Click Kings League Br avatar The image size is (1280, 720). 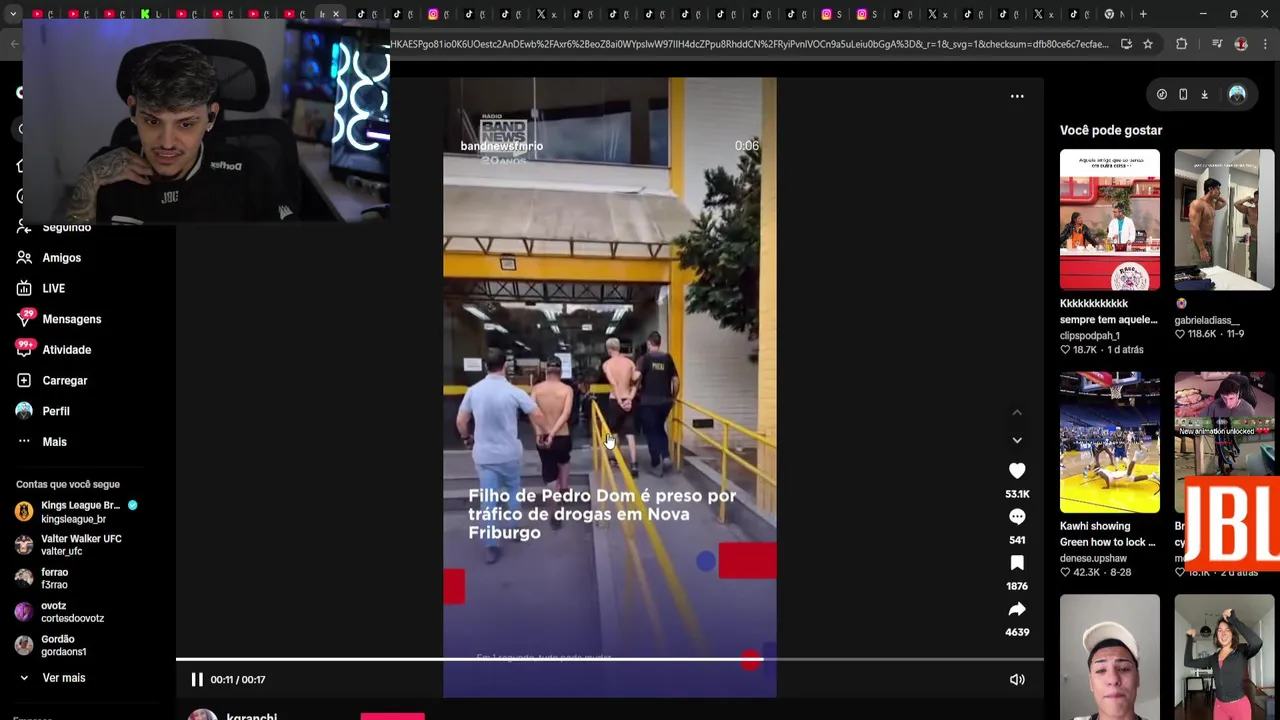pos(24,512)
